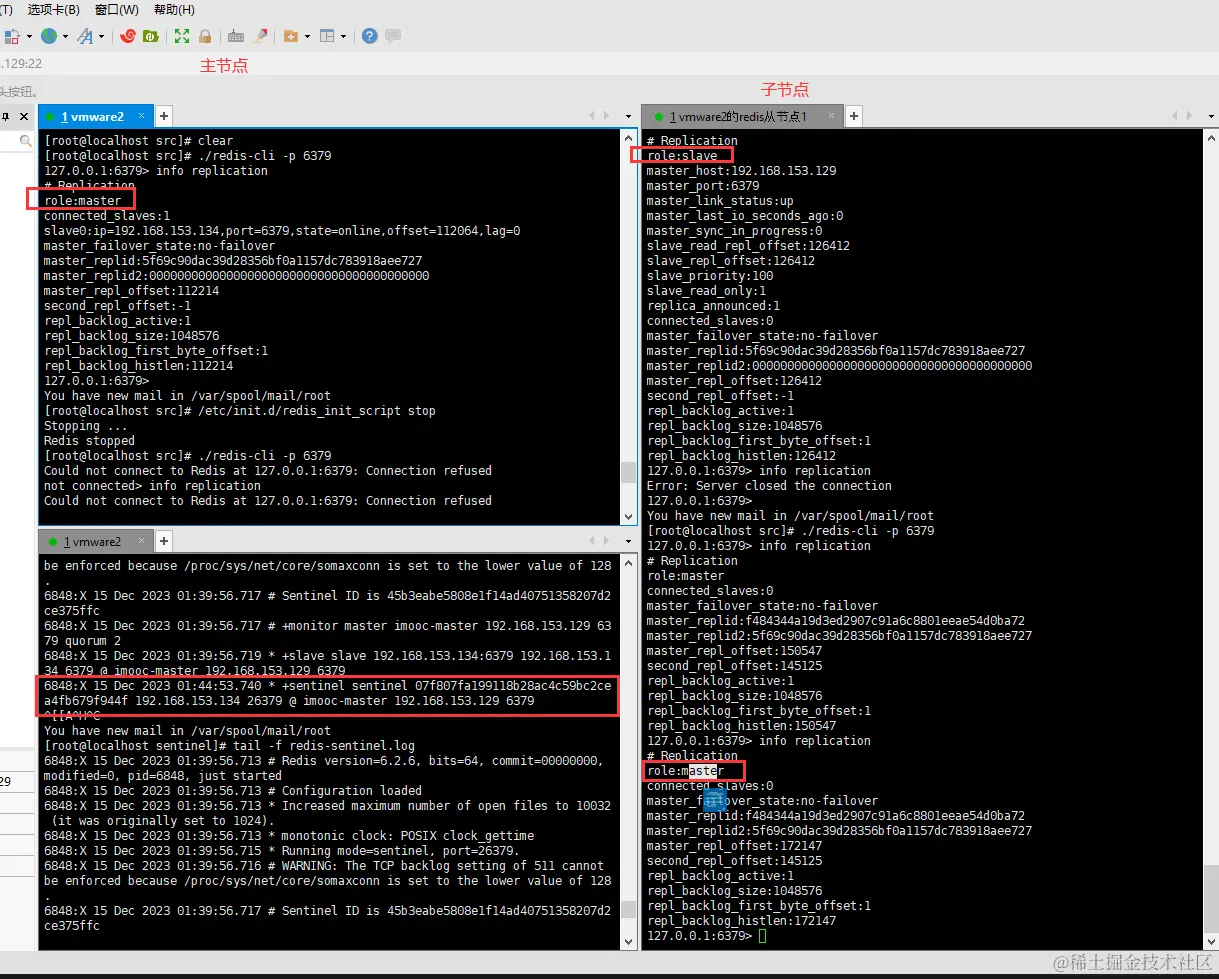Click the pane layout toolbar icon
Image resolution: width=1219 pixels, height=979 pixels.
(327, 36)
